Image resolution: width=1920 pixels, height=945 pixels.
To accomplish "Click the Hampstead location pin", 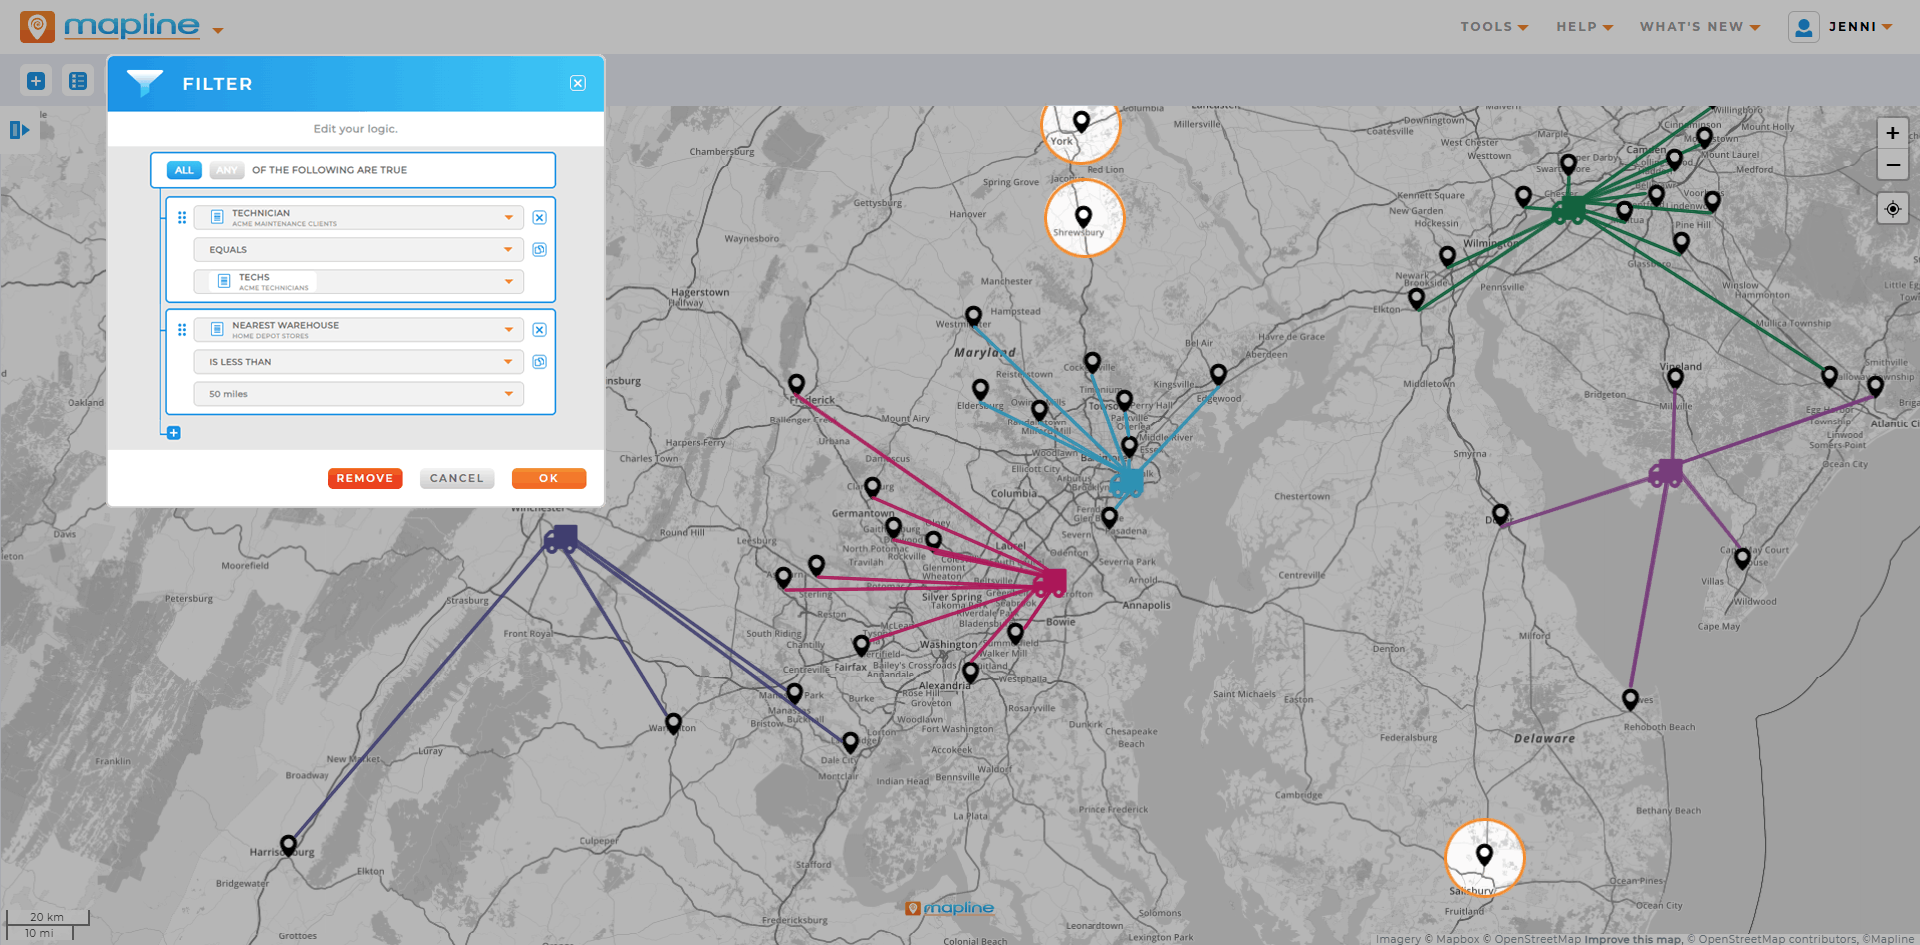I will (x=973, y=318).
